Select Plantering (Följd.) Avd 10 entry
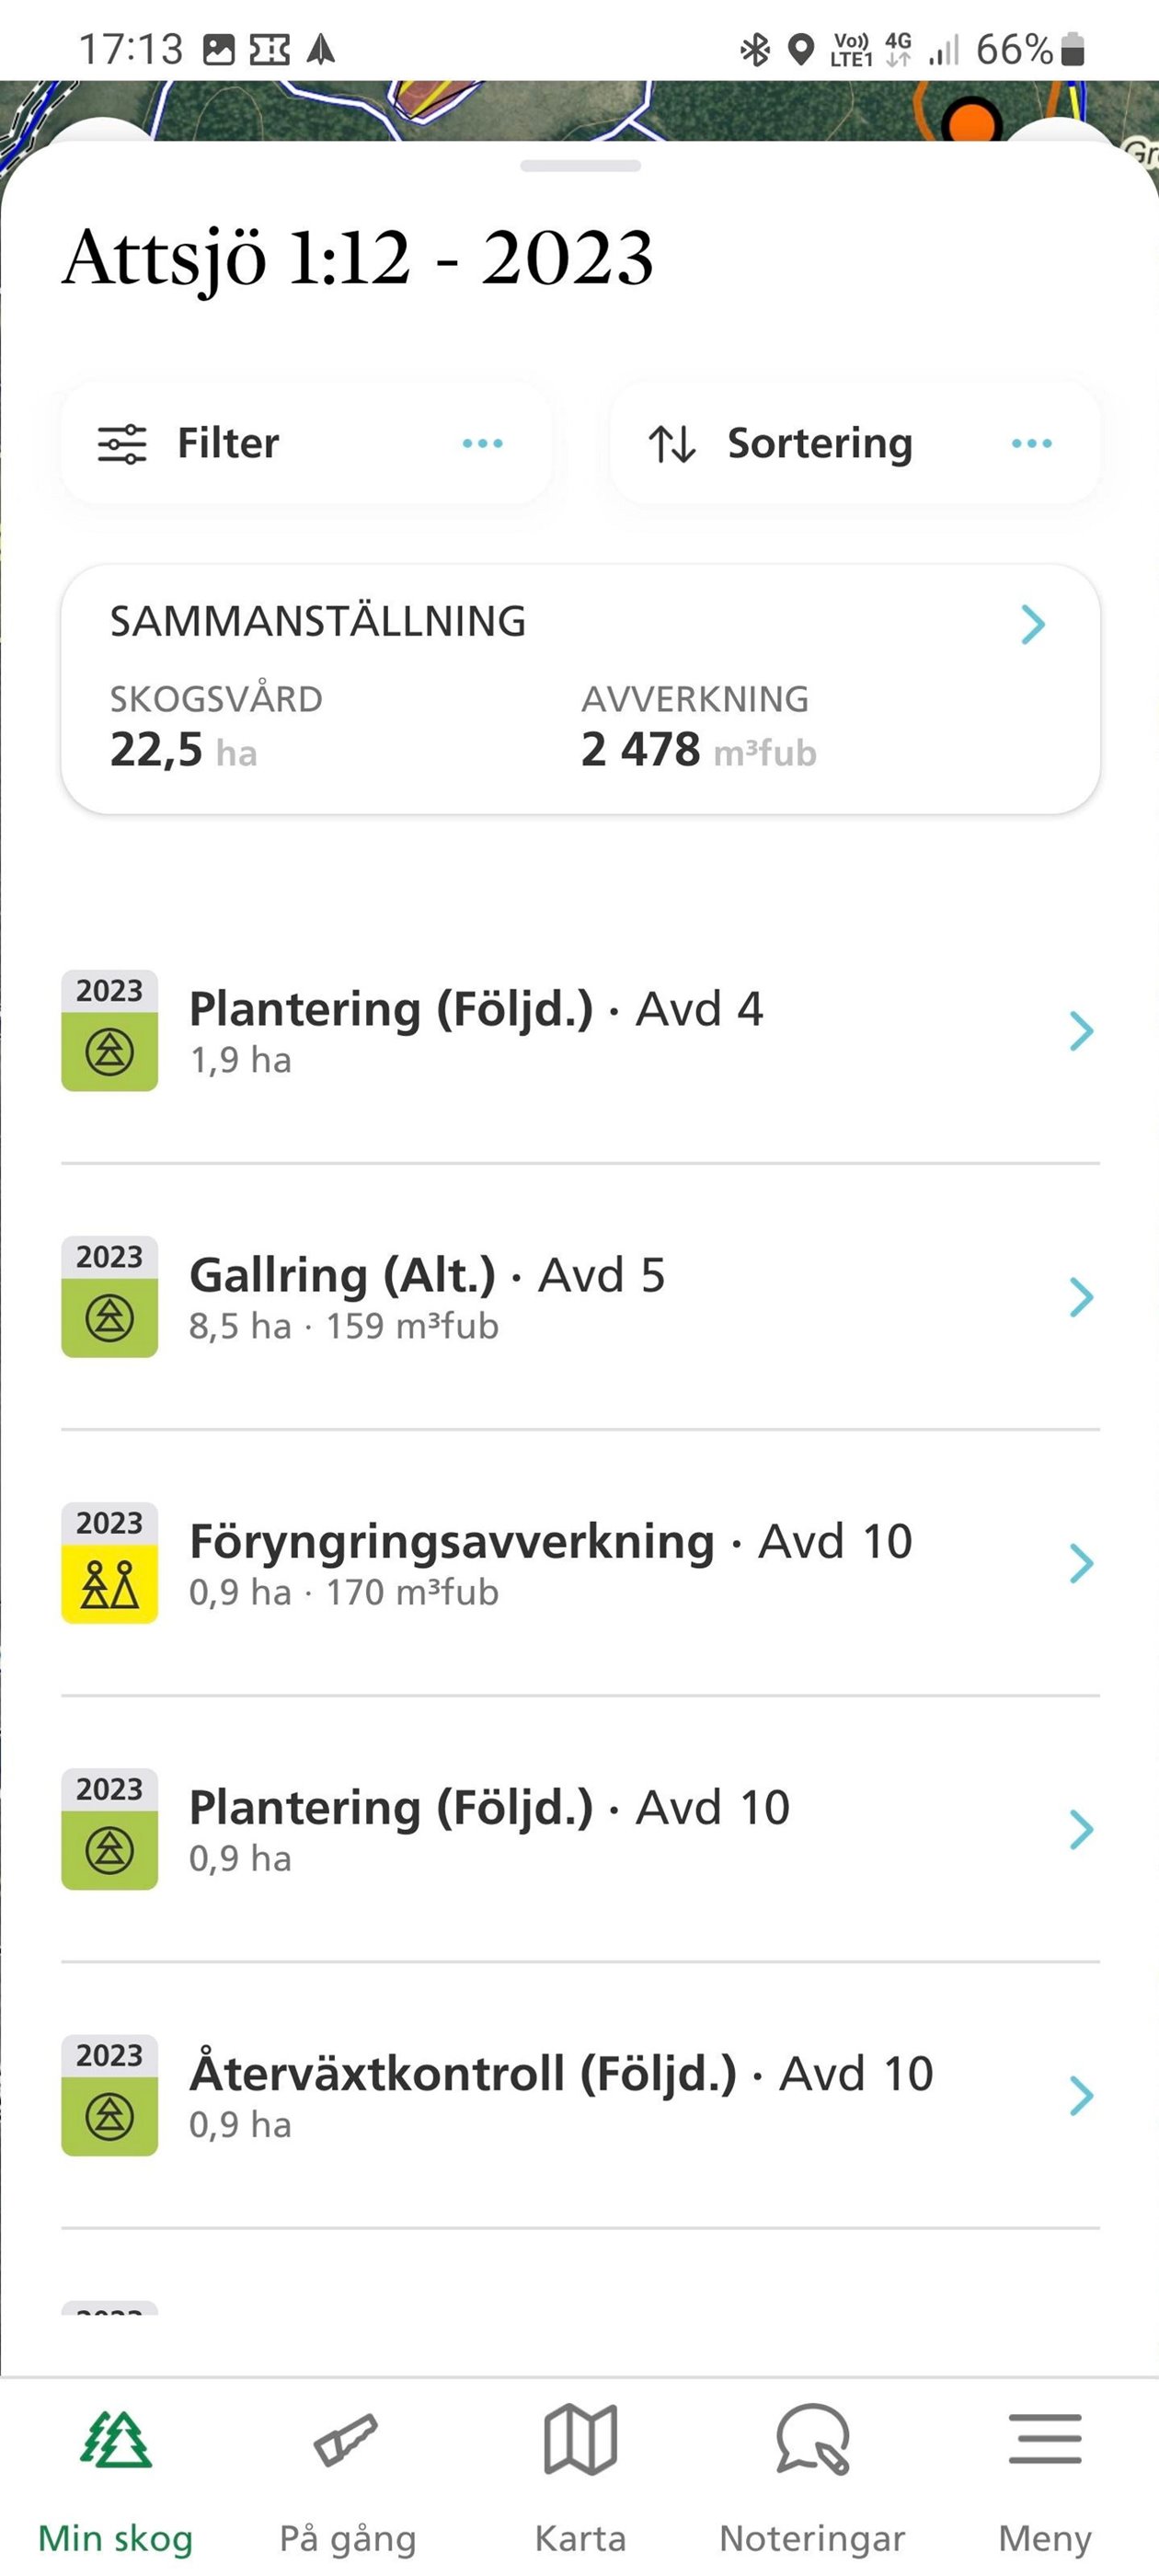Screen dimensions: 1159x2576 580,1829
